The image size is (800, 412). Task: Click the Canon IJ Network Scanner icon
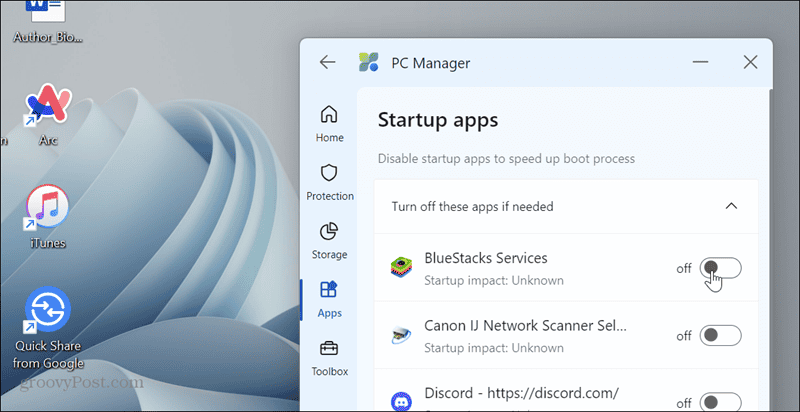(402, 336)
